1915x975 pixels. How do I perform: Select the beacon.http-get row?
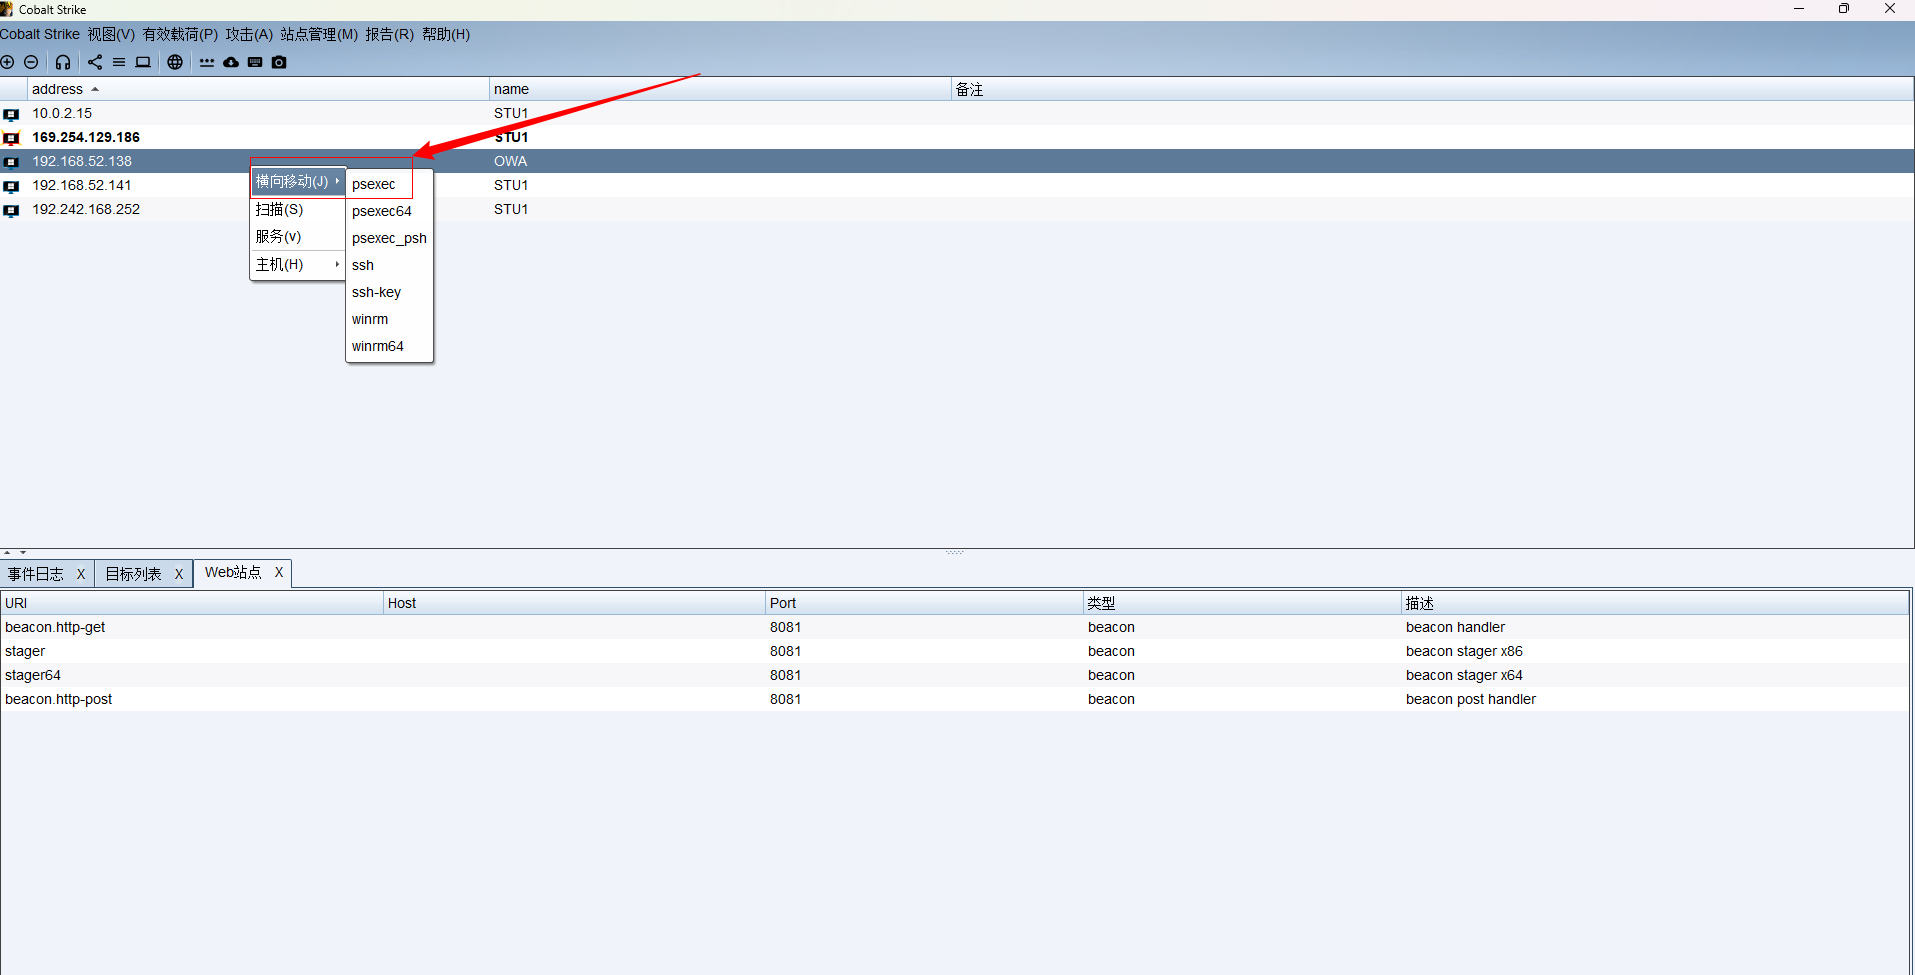coord(955,627)
